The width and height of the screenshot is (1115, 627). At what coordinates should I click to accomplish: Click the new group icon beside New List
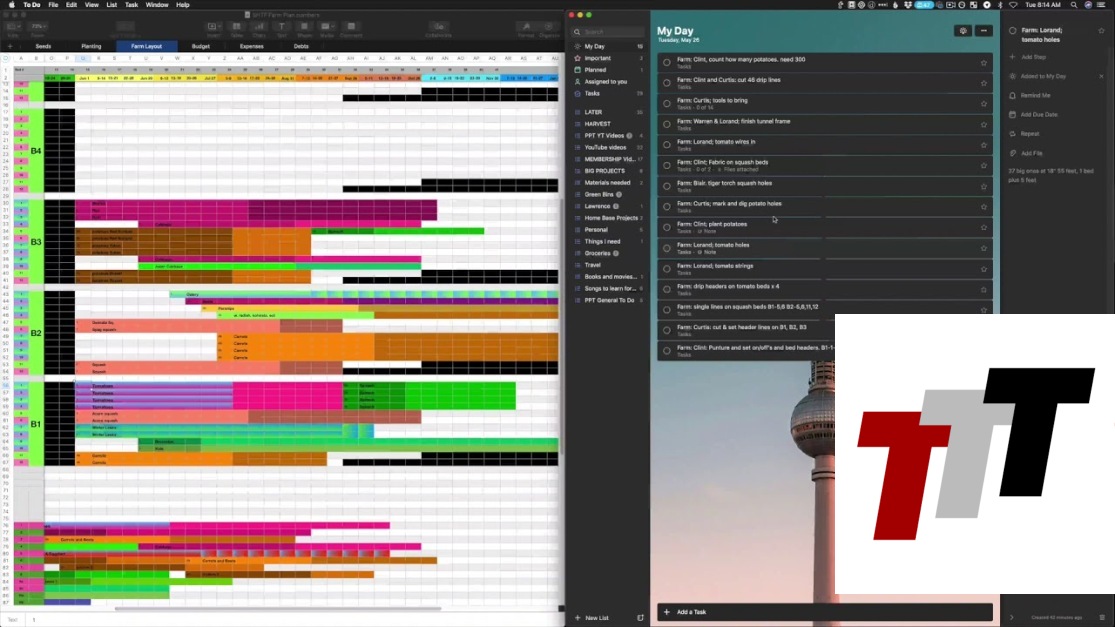coord(641,618)
